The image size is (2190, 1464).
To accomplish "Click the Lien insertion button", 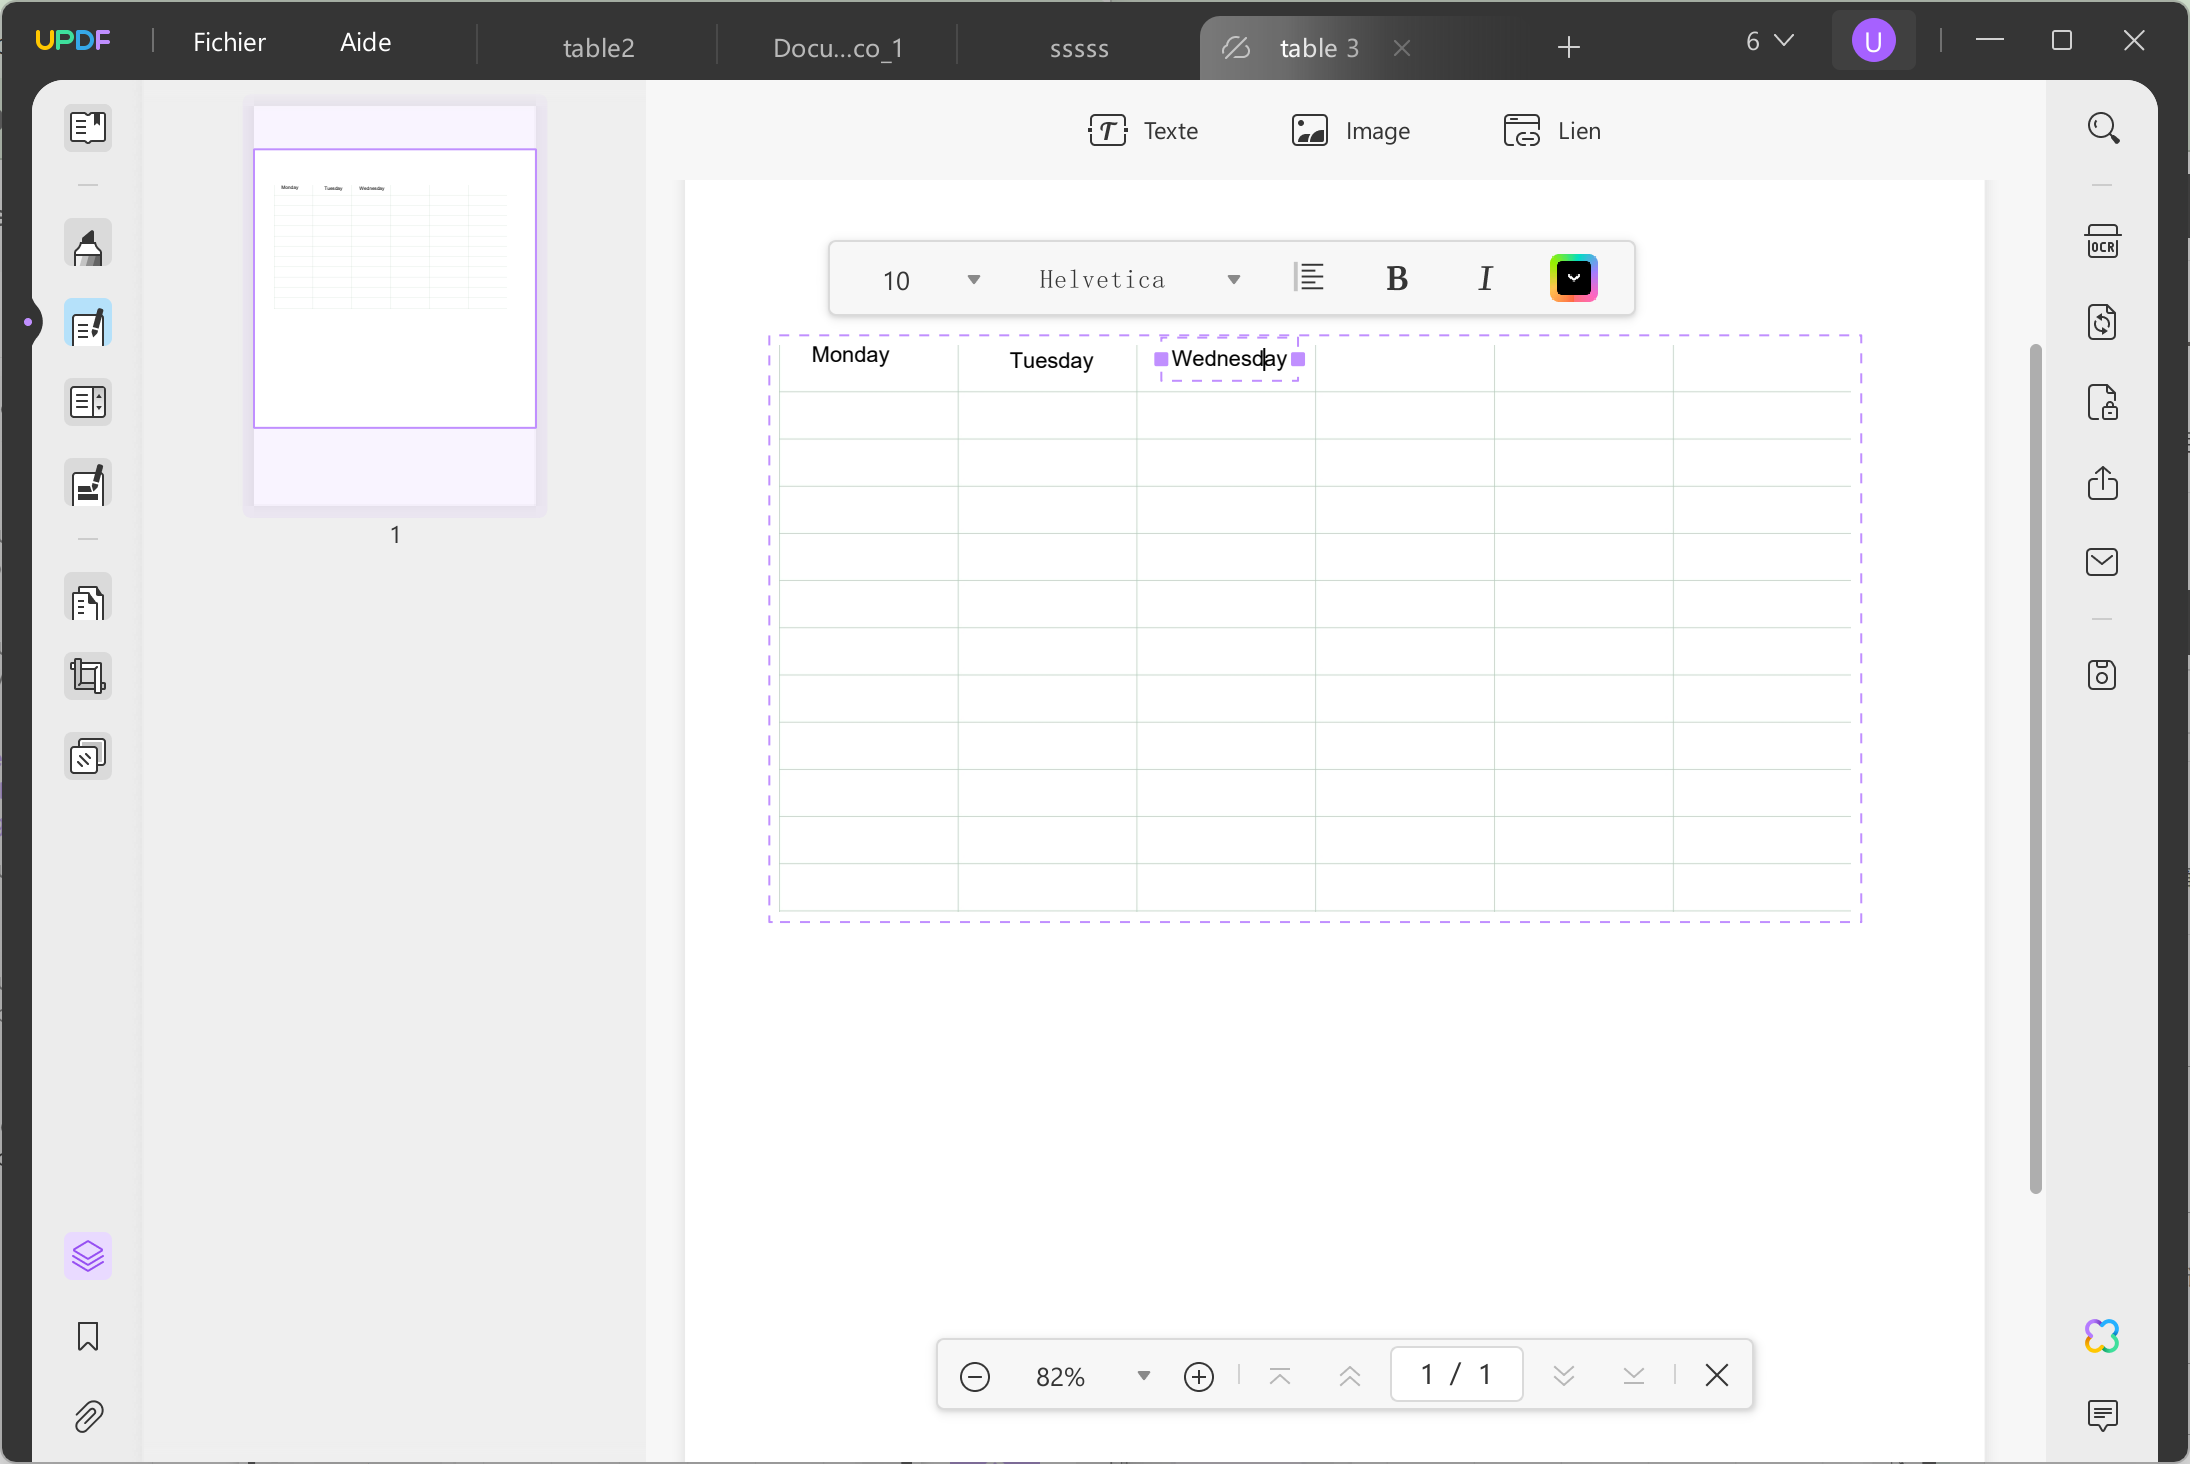I will click(1553, 130).
